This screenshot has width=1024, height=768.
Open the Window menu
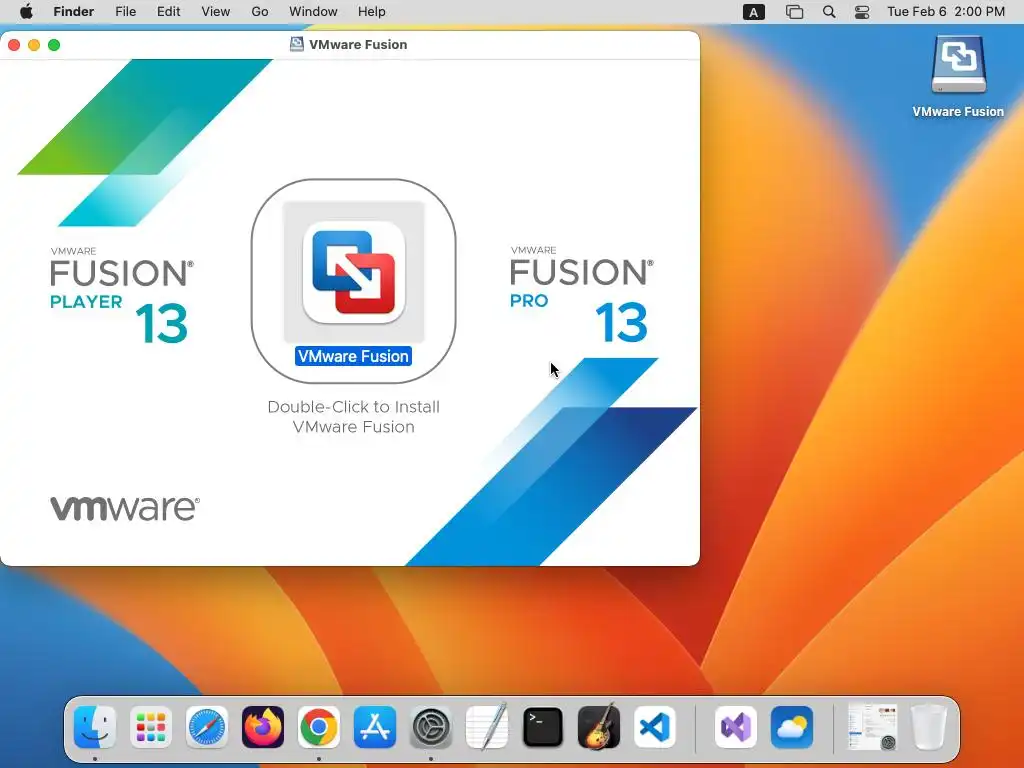click(x=313, y=12)
